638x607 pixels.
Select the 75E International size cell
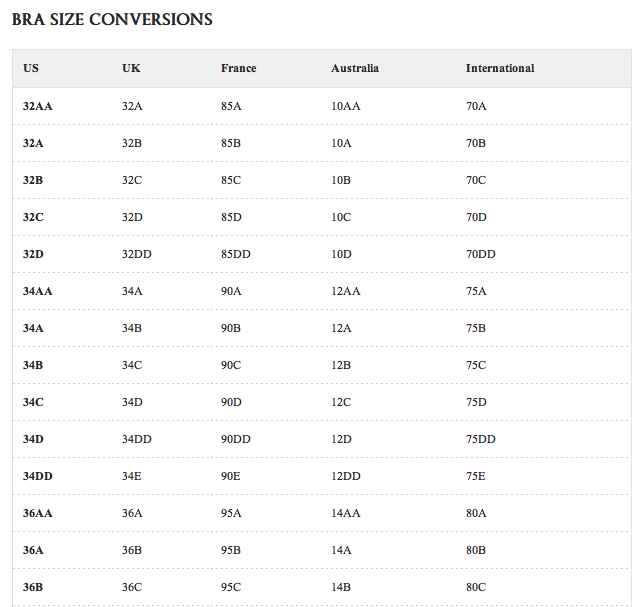click(x=475, y=476)
